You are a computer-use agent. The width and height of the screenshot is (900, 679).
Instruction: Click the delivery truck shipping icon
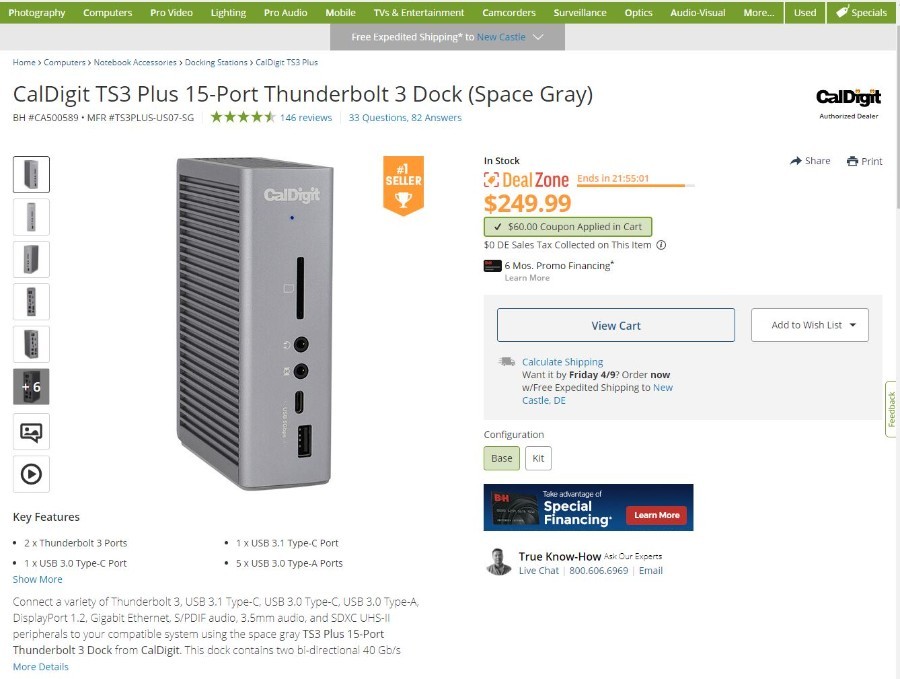pos(507,362)
